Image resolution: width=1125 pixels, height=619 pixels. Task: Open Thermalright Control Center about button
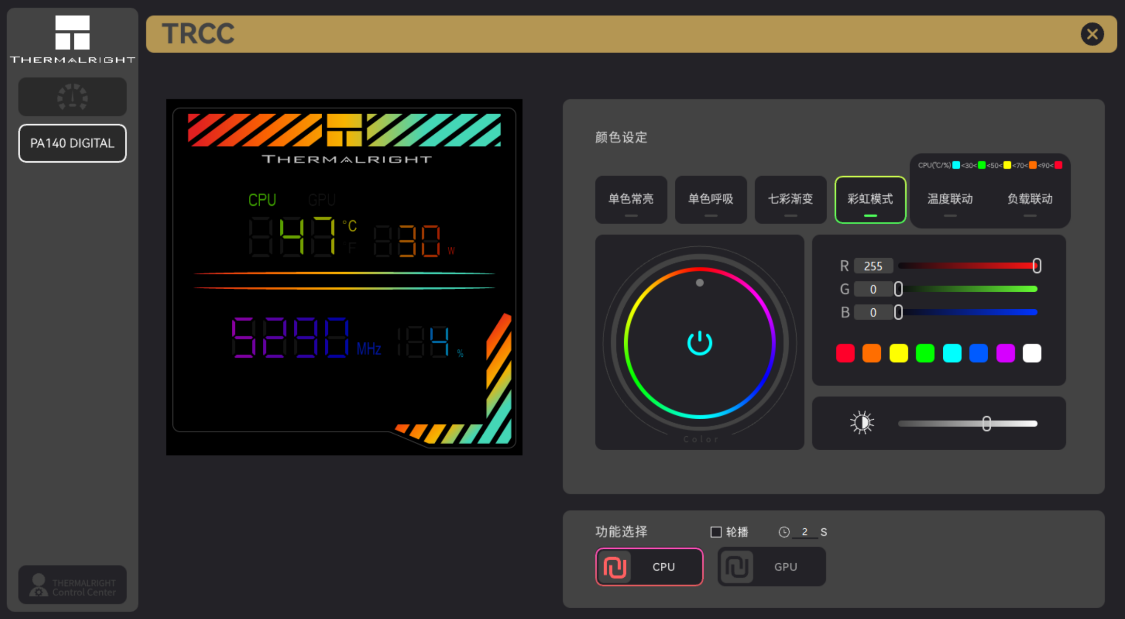point(72,585)
